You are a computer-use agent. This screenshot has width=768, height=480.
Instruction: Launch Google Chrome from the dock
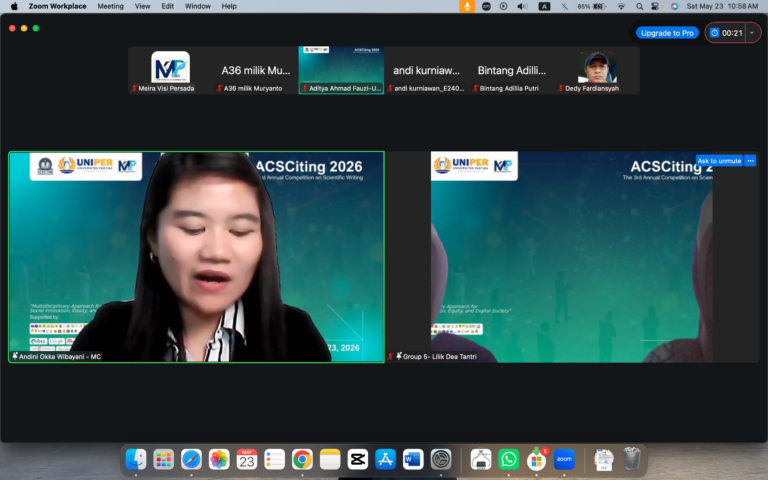pyautogui.click(x=302, y=459)
